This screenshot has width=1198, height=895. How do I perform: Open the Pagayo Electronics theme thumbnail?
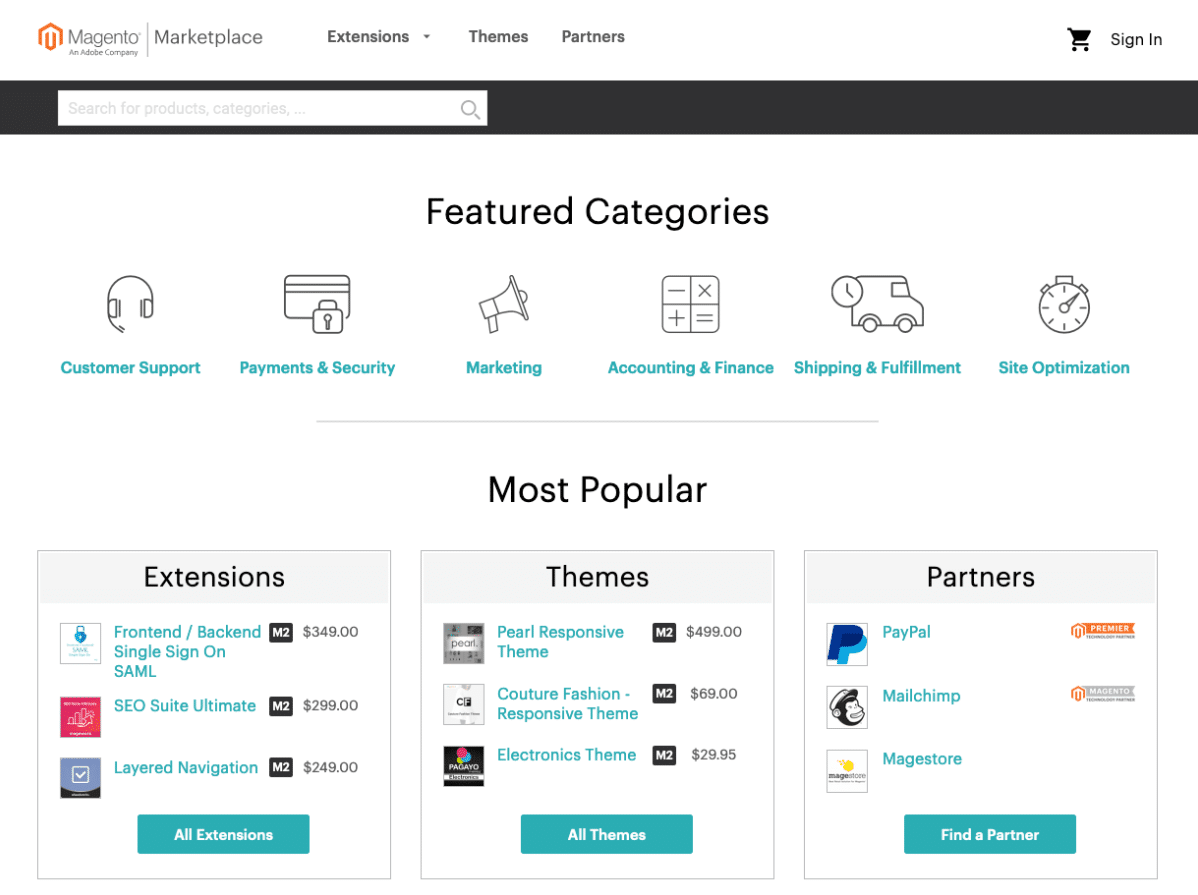[x=464, y=766]
